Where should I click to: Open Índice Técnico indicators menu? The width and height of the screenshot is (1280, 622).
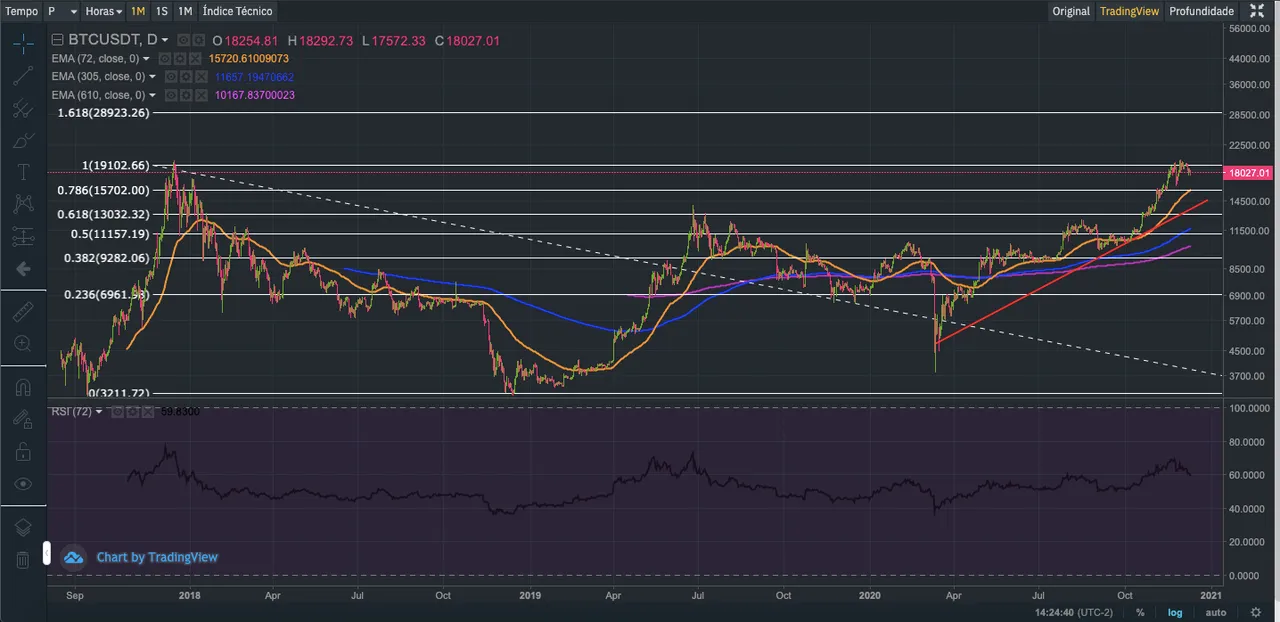pyautogui.click(x=237, y=11)
